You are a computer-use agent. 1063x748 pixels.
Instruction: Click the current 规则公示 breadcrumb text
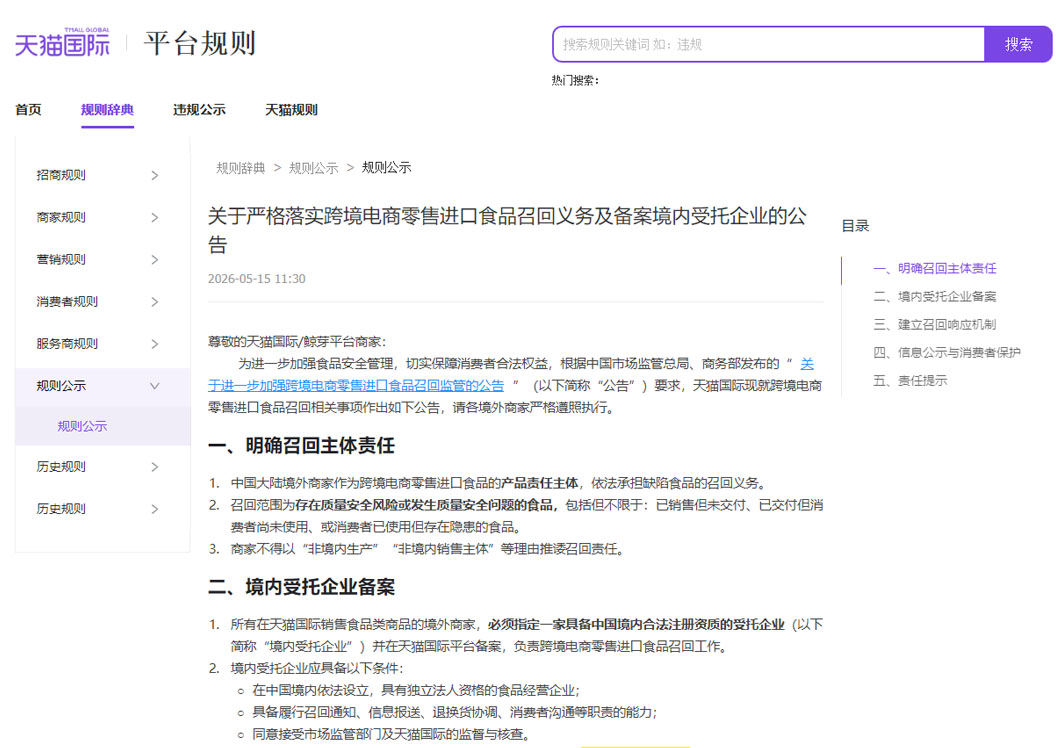386,168
